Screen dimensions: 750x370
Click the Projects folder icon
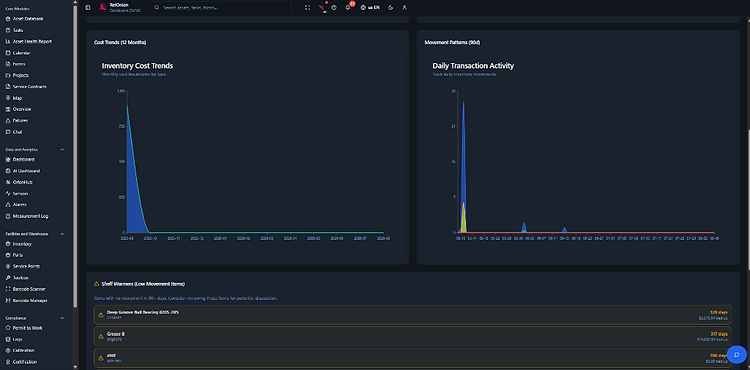[8, 76]
